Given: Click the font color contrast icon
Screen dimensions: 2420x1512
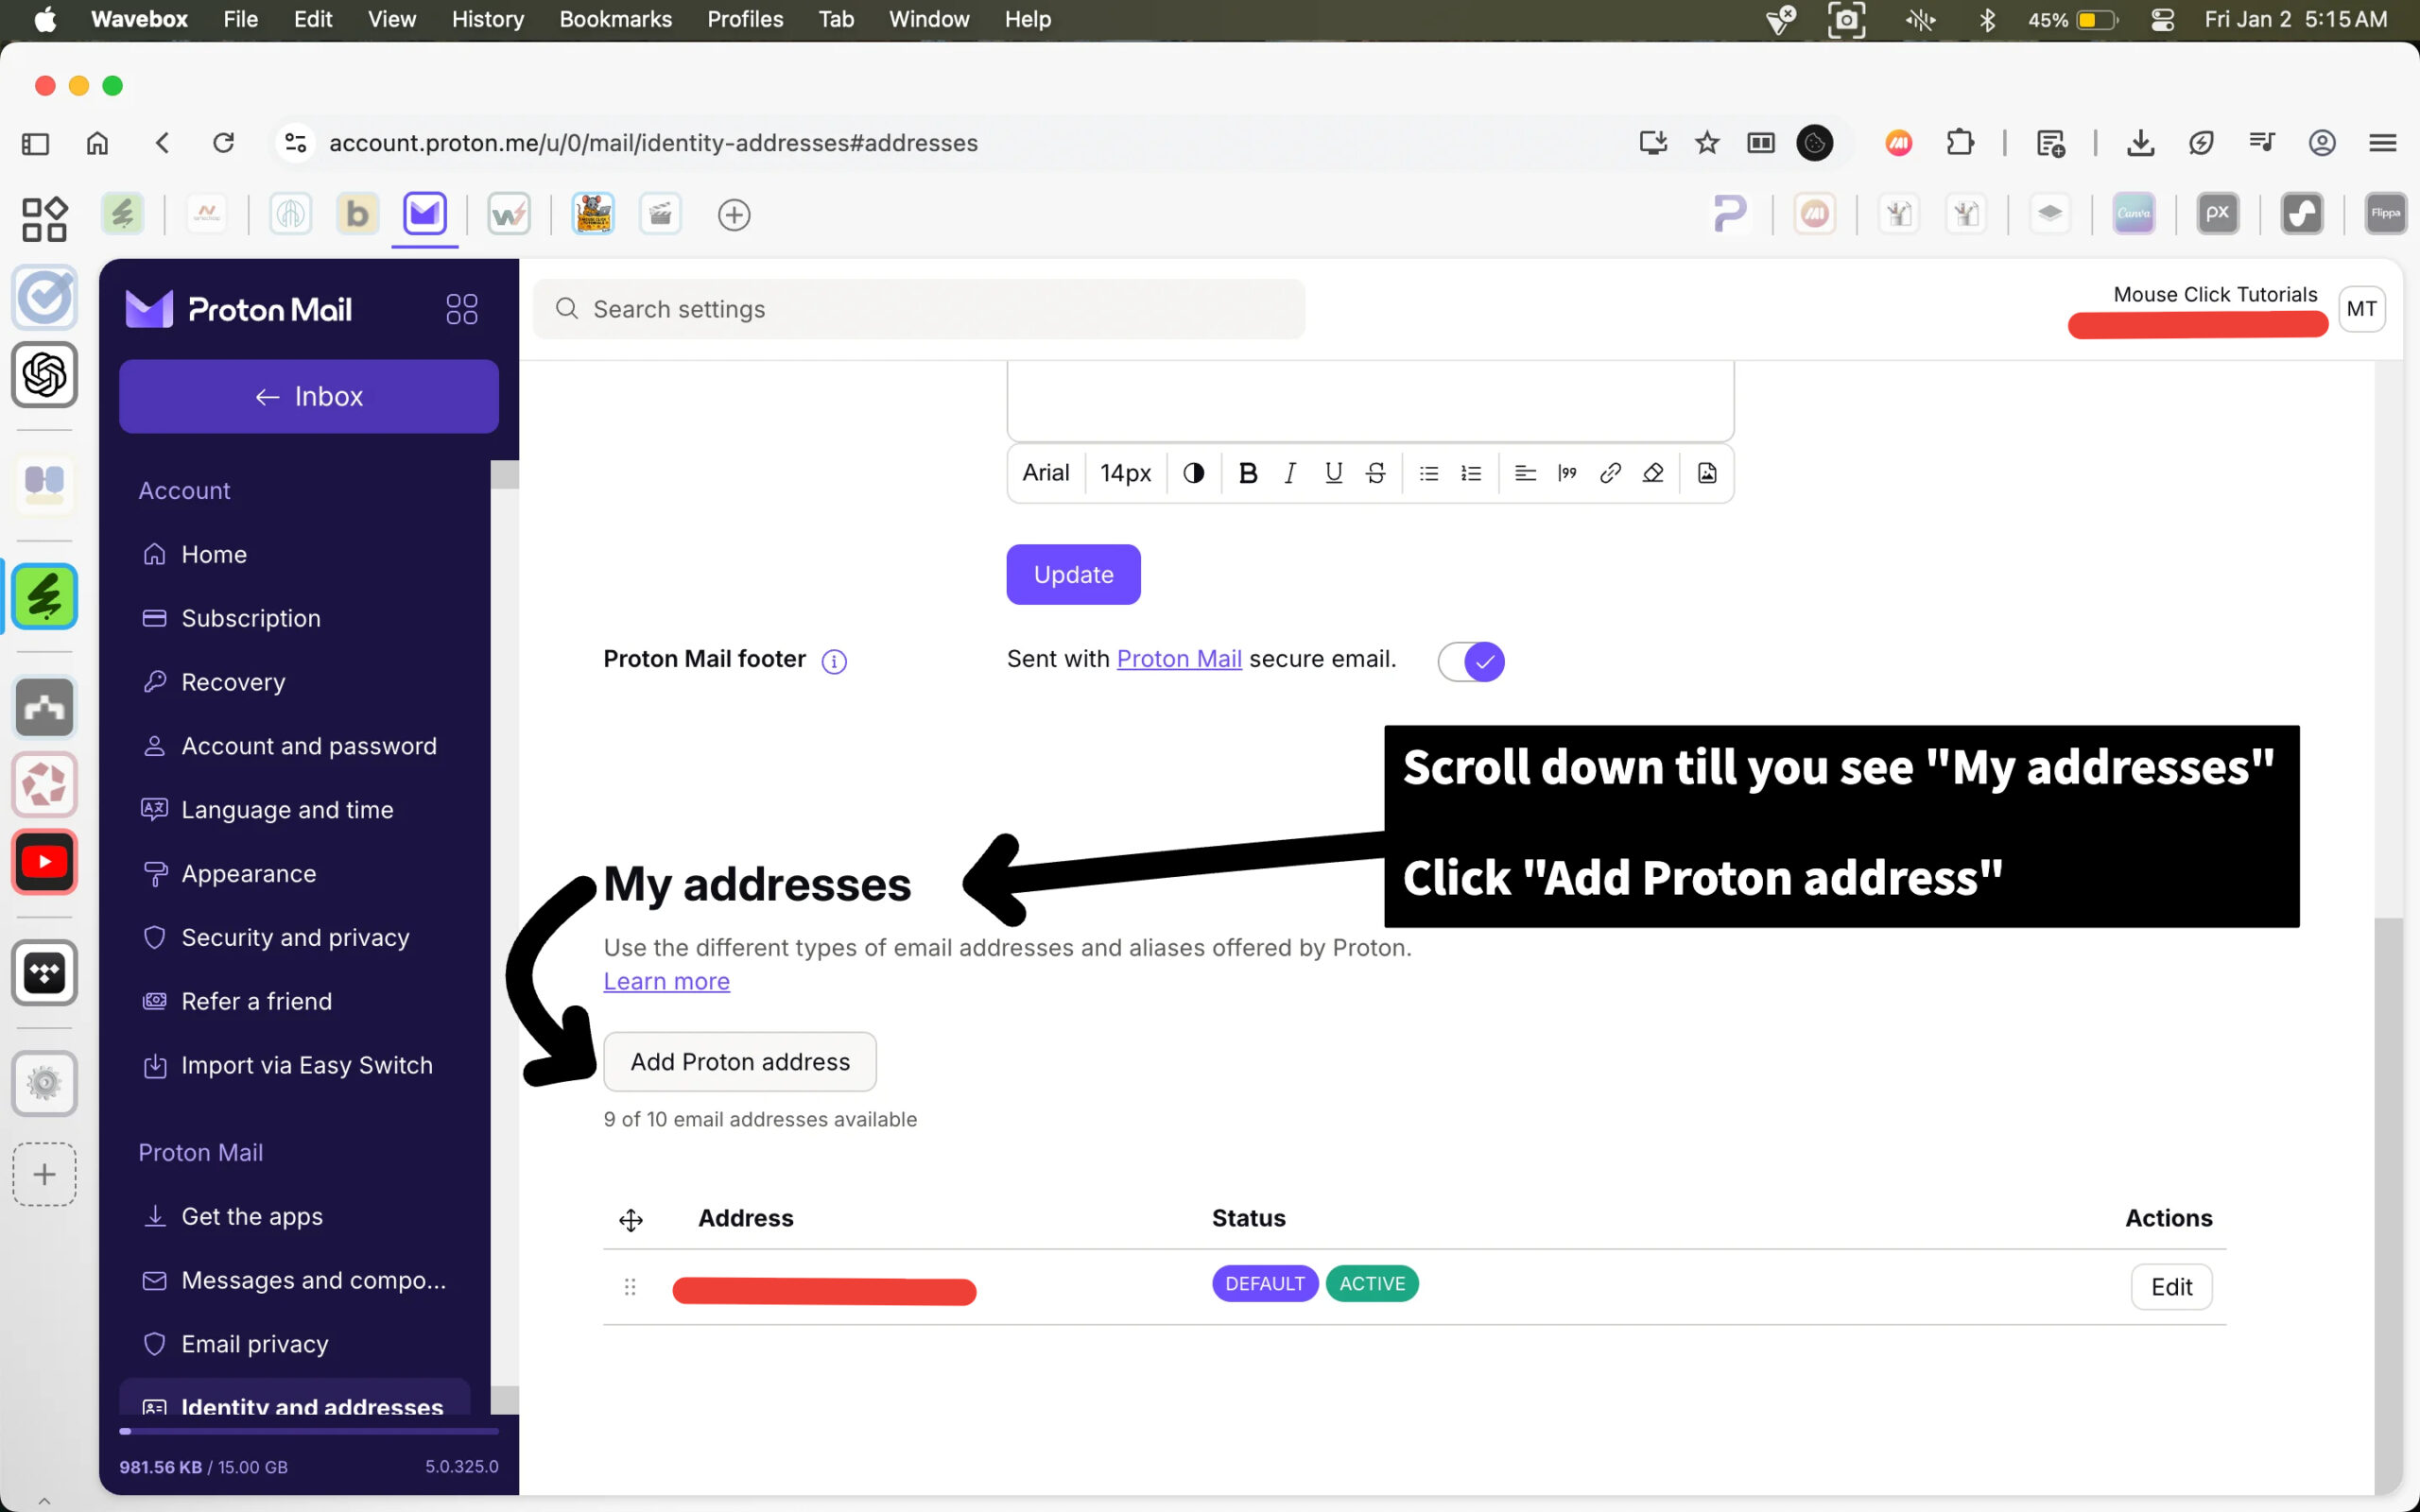Looking at the screenshot, I should pyautogui.click(x=1193, y=473).
